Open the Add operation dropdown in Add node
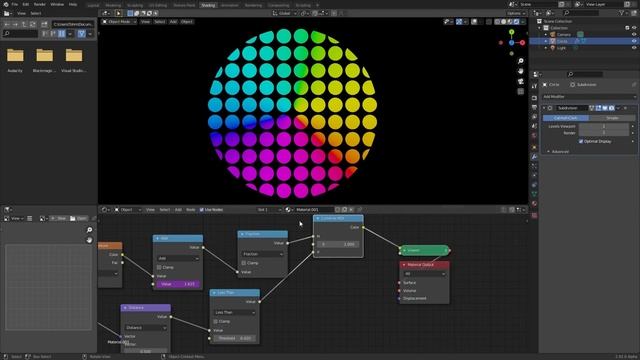The width and height of the screenshot is (640, 360). 178,258
